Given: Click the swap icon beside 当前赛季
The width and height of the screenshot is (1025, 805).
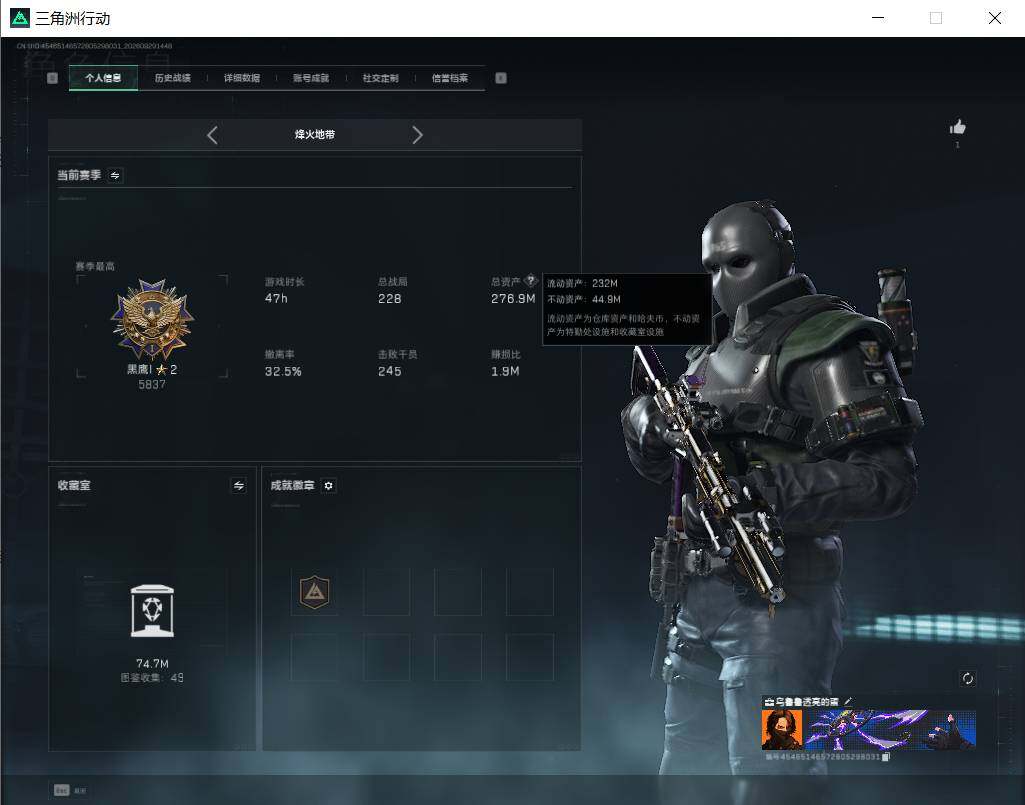Looking at the screenshot, I should point(115,175).
